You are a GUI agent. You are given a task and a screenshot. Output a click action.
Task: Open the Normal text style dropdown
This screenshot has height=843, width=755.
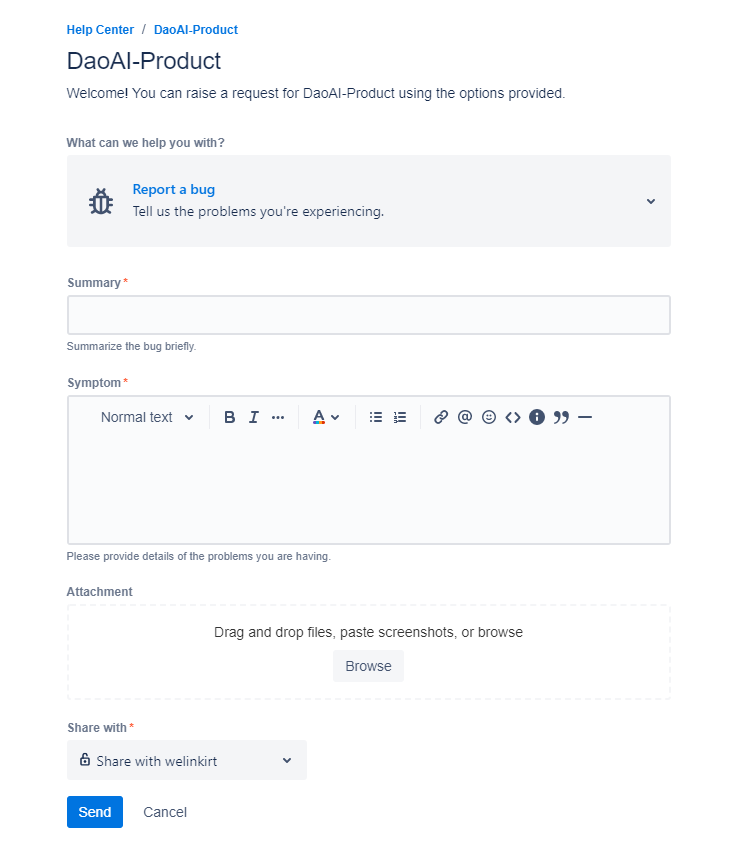point(147,417)
